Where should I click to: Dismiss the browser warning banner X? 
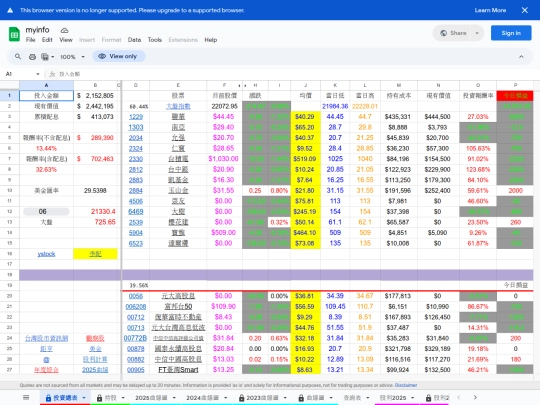click(525, 10)
